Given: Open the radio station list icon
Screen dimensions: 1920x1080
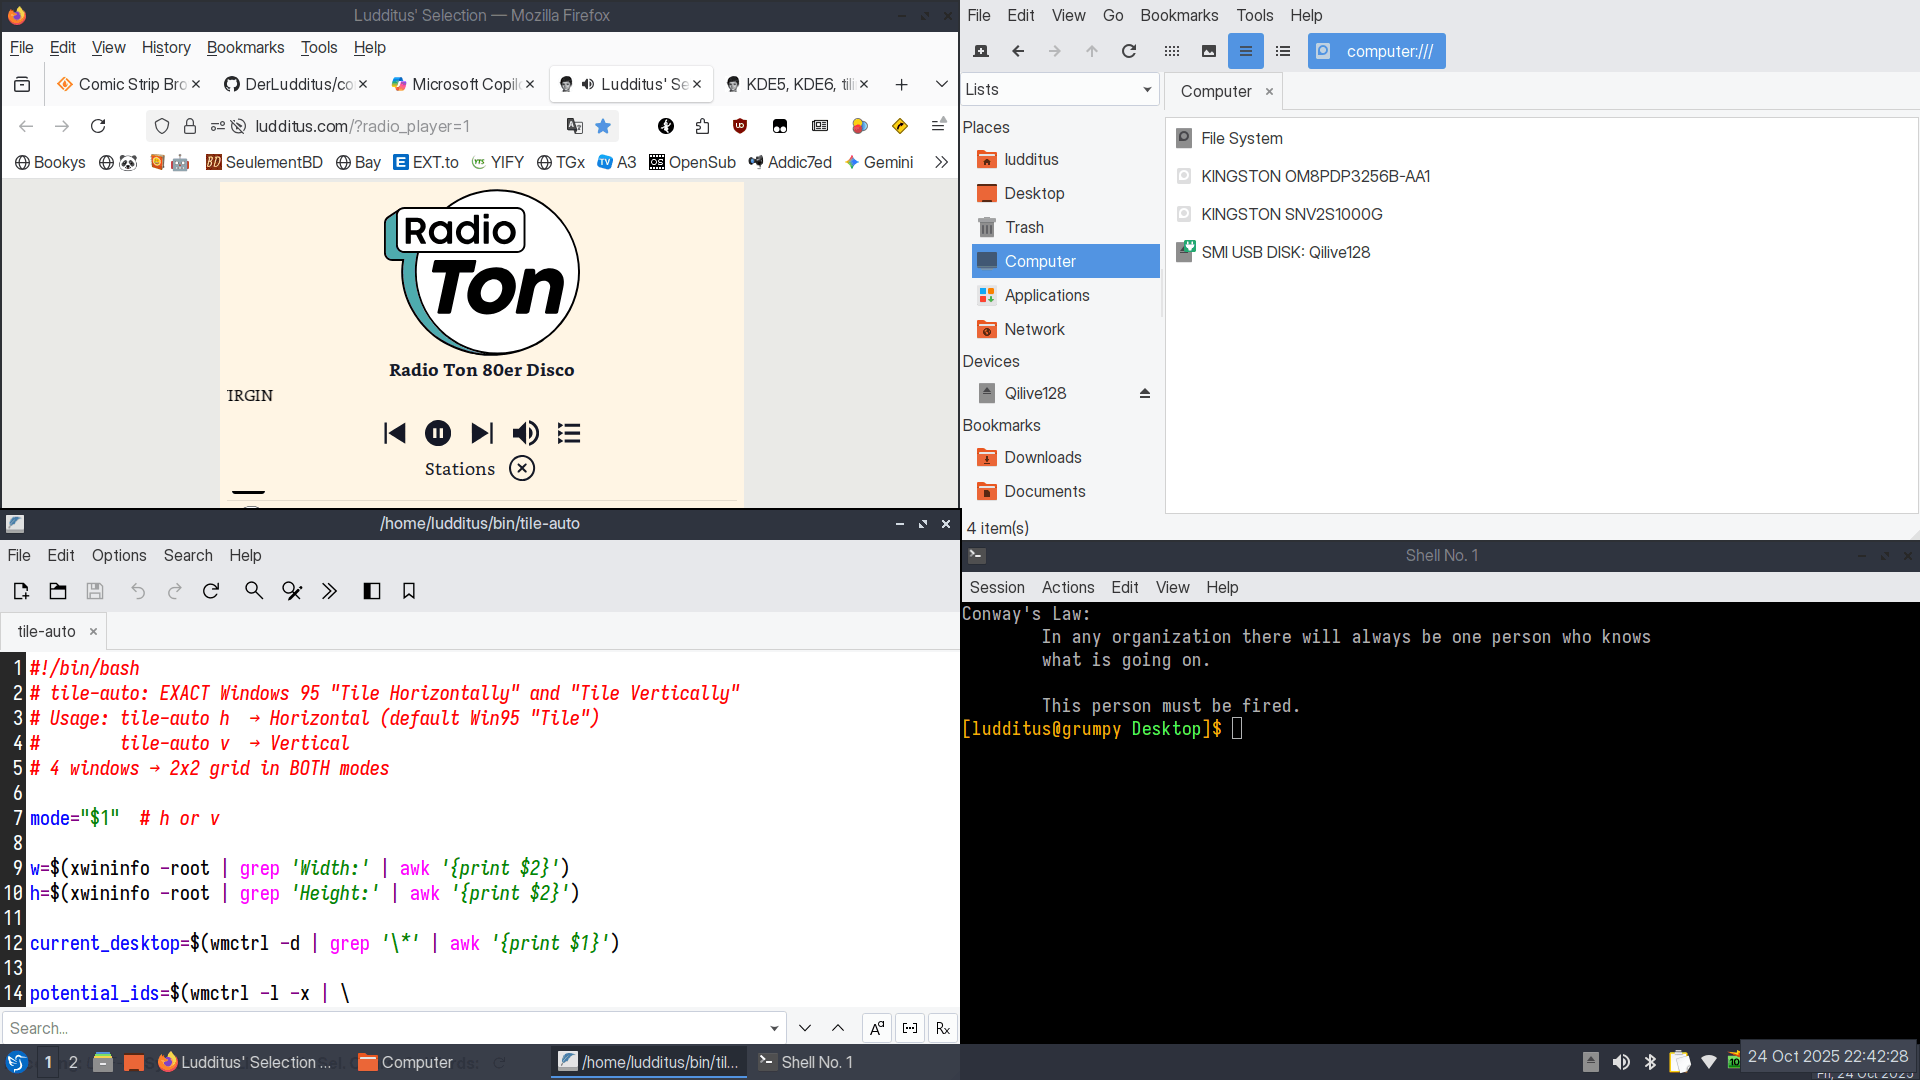Looking at the screenshot, I should coord(569,433).
